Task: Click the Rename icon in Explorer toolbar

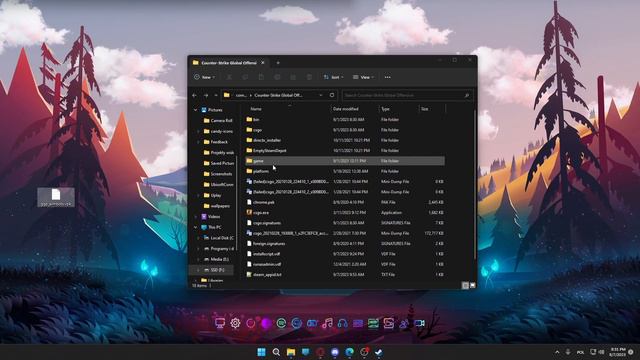Action: (277, 77)
